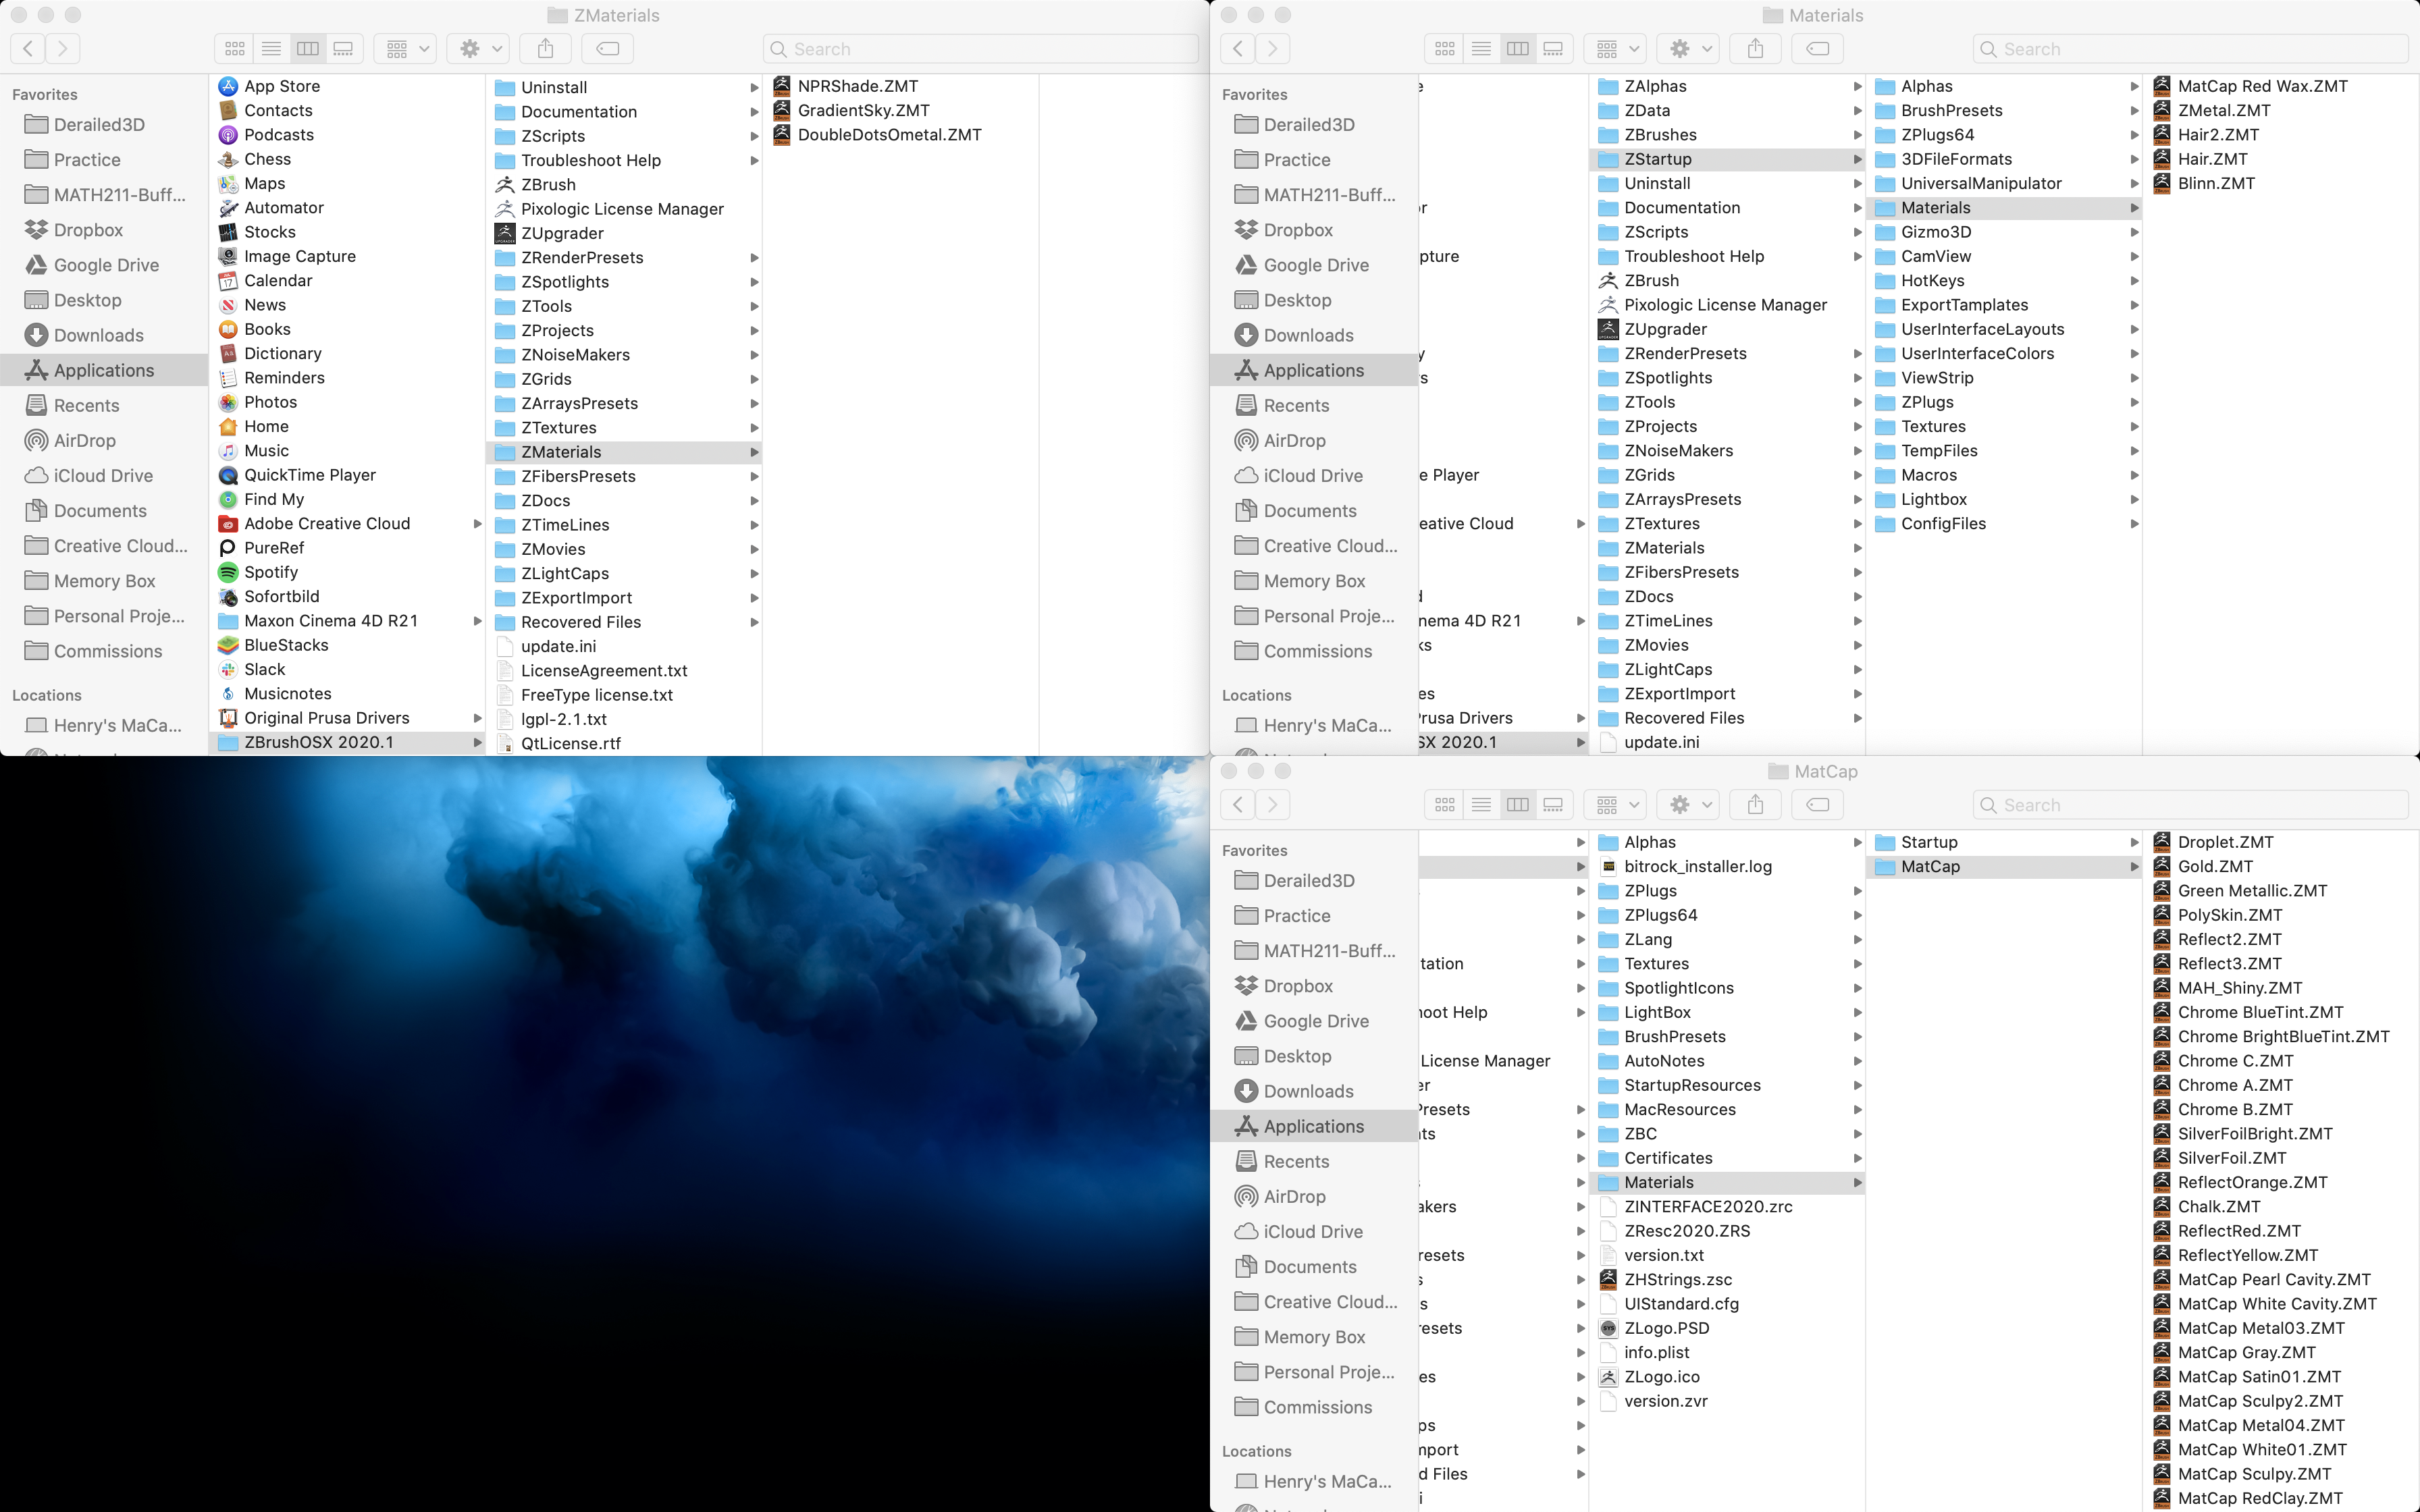The height and width of the screenshot is (1512, 2420).
Task: Click forward button in MatCap window
Action: pos(1272,804)
